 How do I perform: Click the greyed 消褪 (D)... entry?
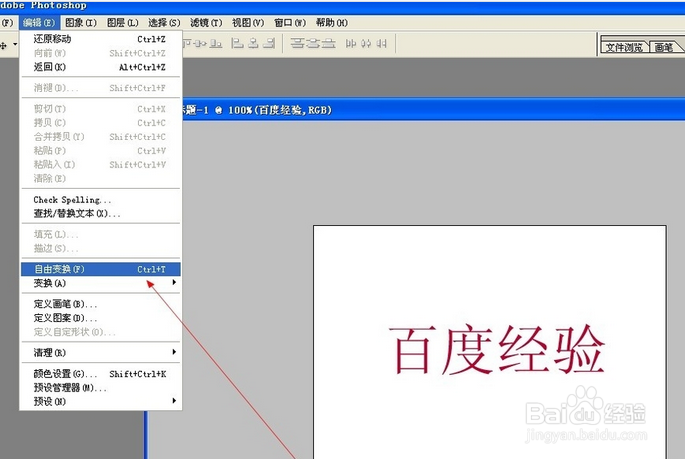click(100, 88)
